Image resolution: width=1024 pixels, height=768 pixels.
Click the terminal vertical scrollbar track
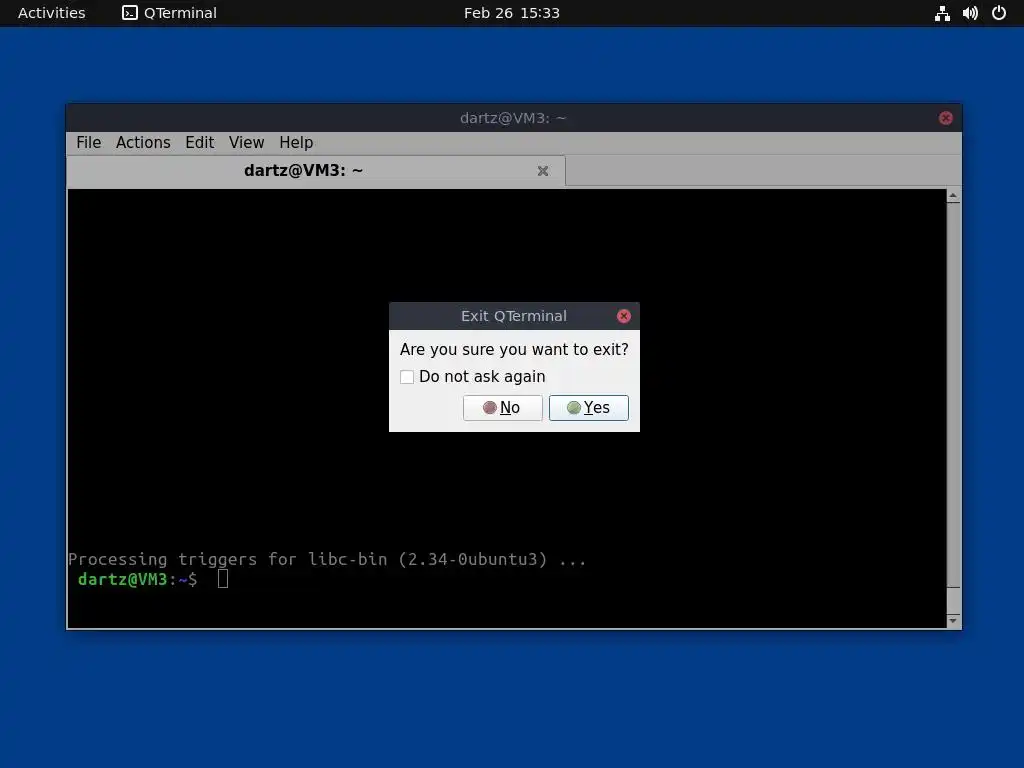click(953, 395)
